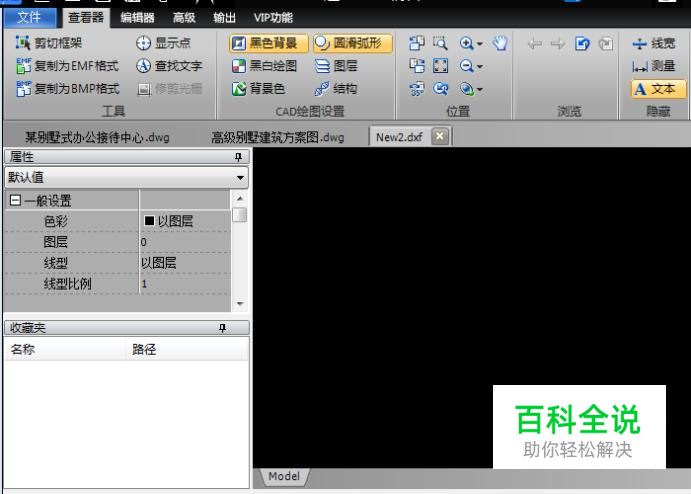The image size is (691, 494).
Task: Expand the zoom in dropdown arrow
Action: pyautogui.click(x=480, y=44)
